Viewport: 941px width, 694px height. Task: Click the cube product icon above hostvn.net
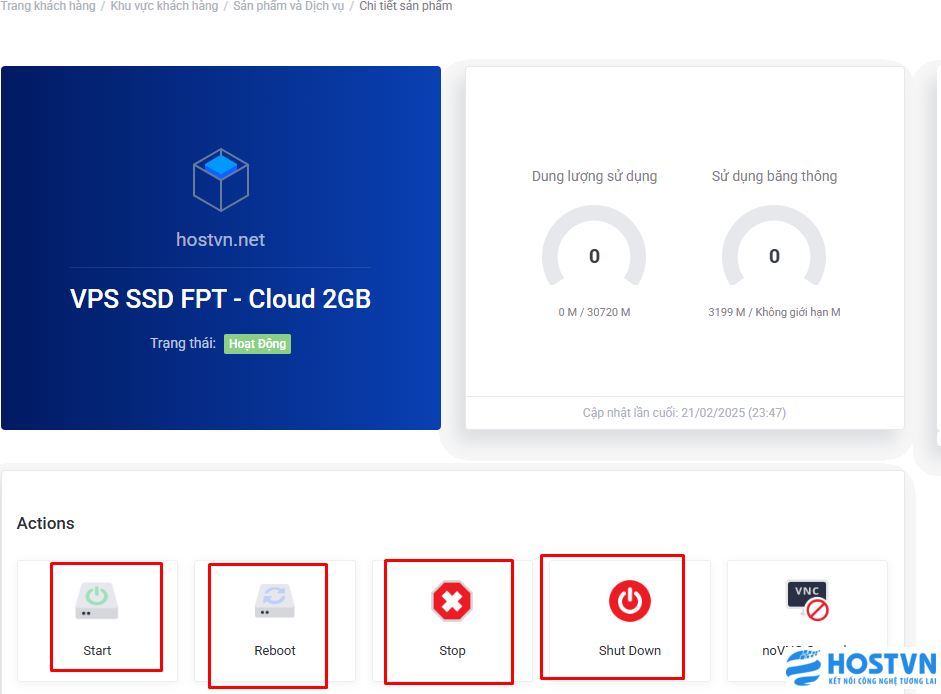click(x=221, y=180)
